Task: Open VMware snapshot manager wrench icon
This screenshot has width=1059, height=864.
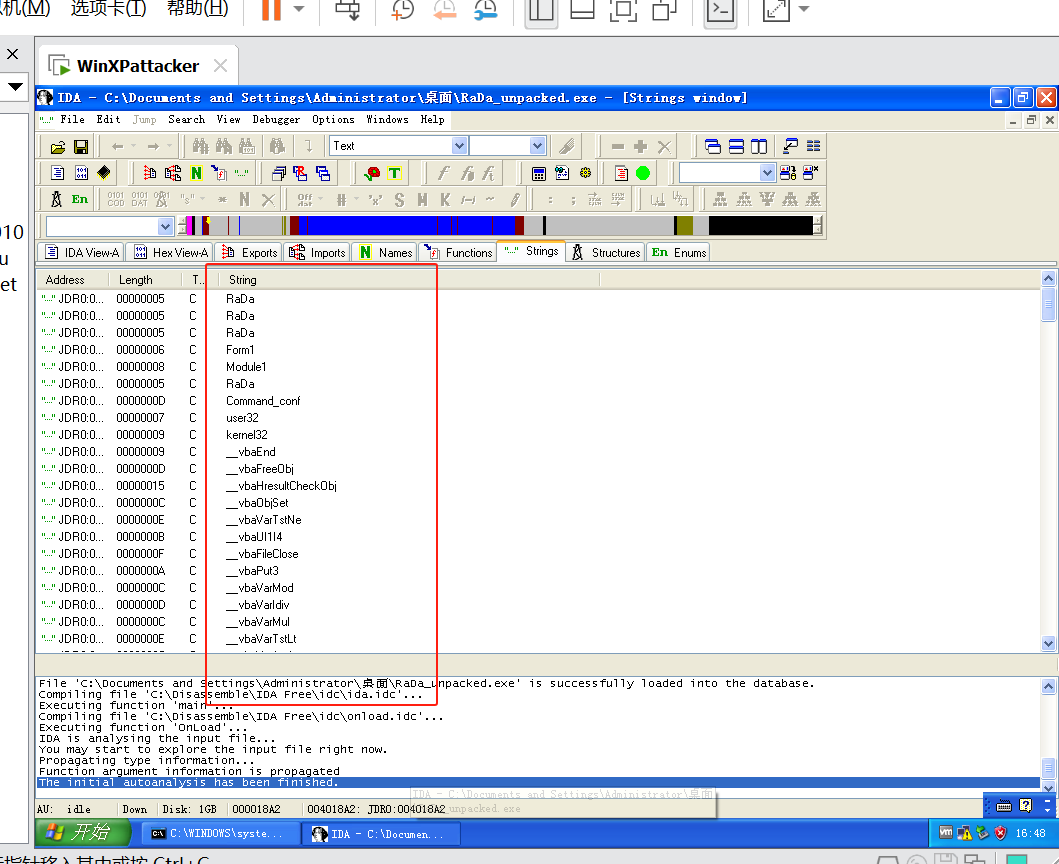Action: [x=486, y=9]
